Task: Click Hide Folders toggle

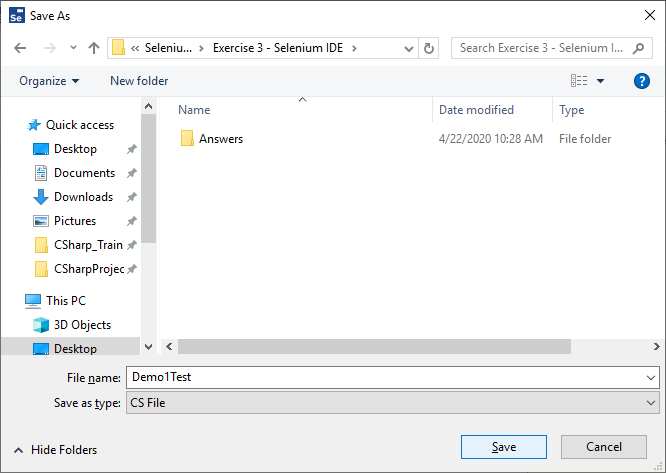Action: click(x=55, y=450)
